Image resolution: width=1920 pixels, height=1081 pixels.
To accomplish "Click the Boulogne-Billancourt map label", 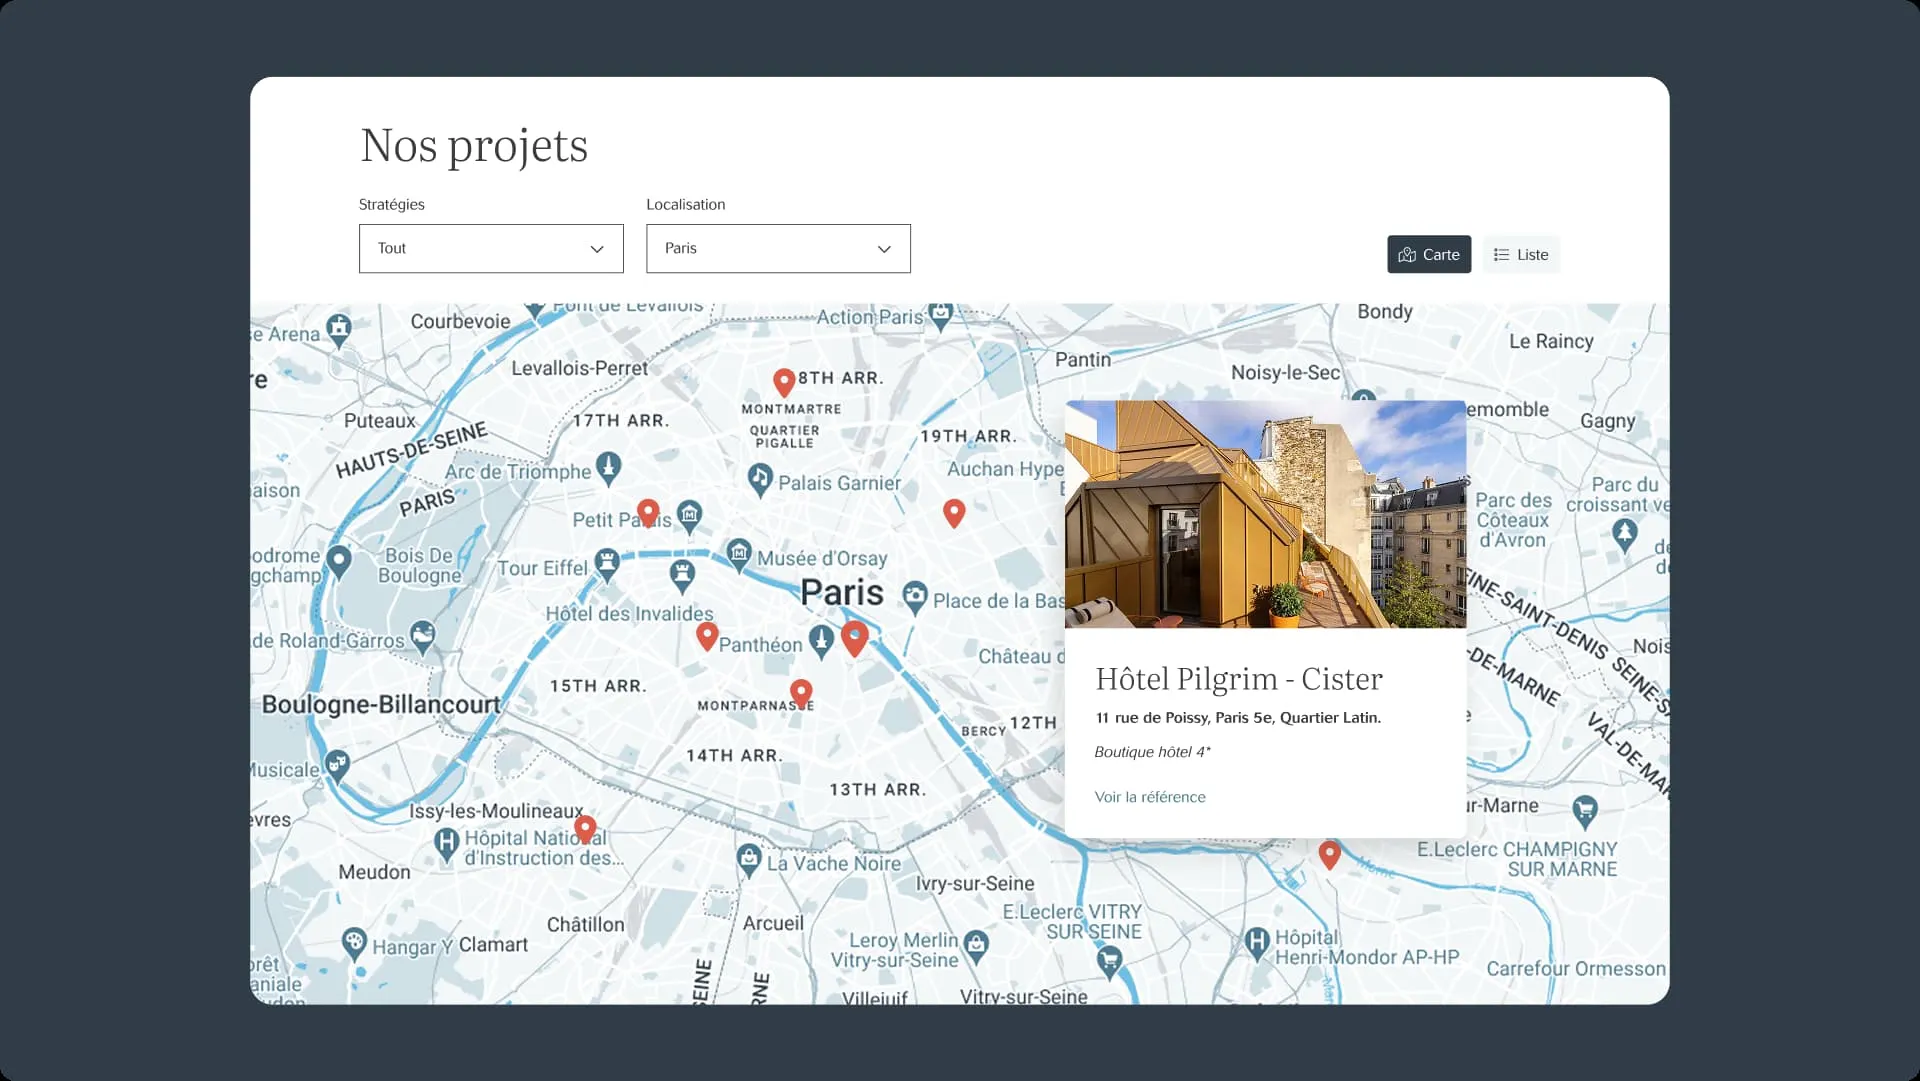I will [x=381, y=705].
